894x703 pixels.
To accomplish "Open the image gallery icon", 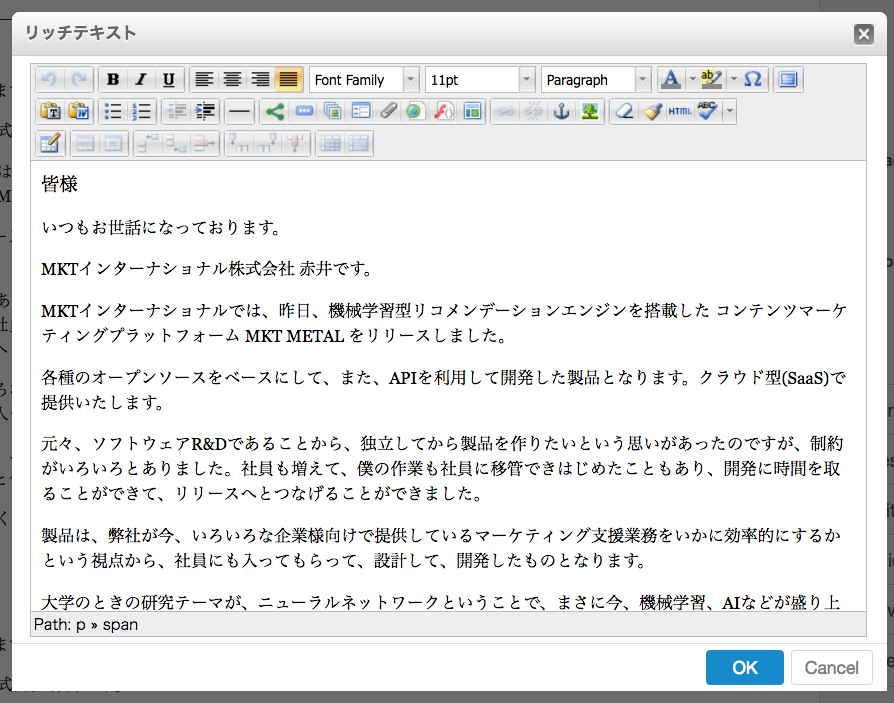I will pos(332,111).
